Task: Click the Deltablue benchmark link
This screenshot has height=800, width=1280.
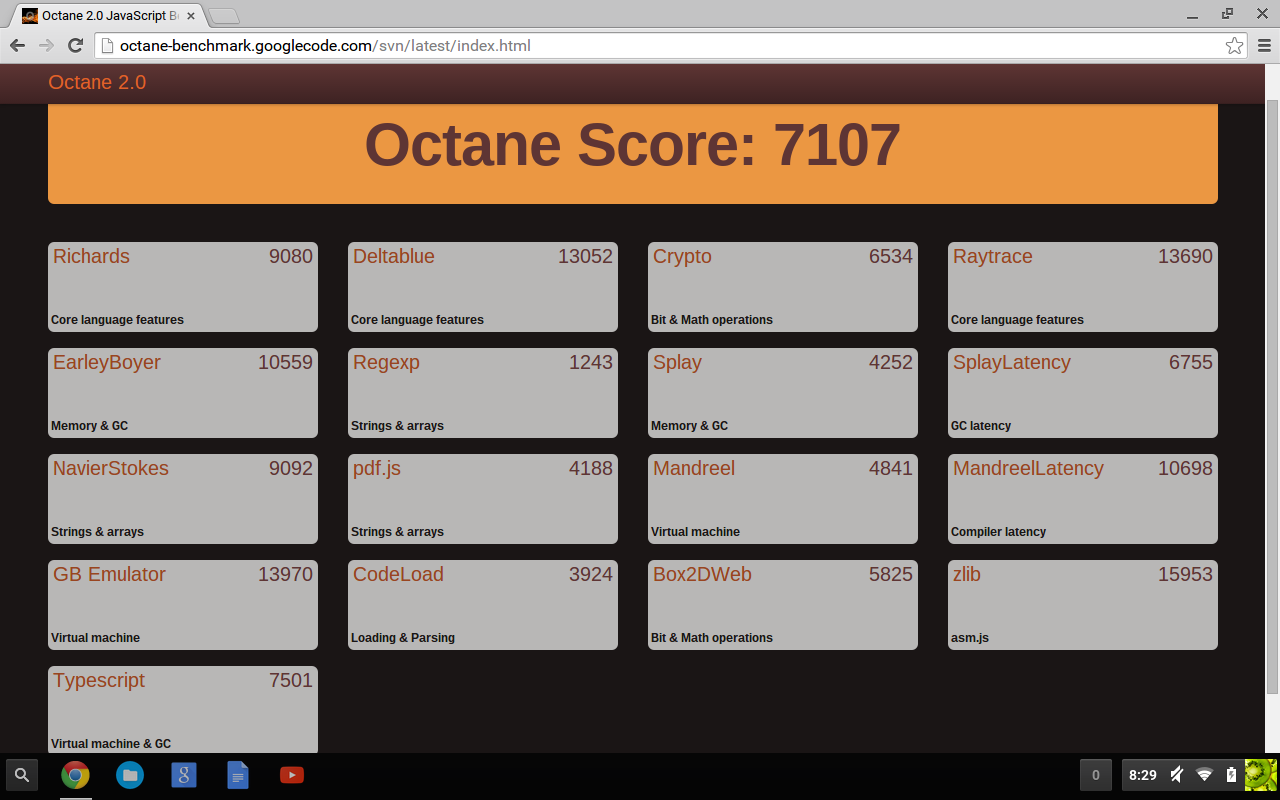Action: click(394, 256)
